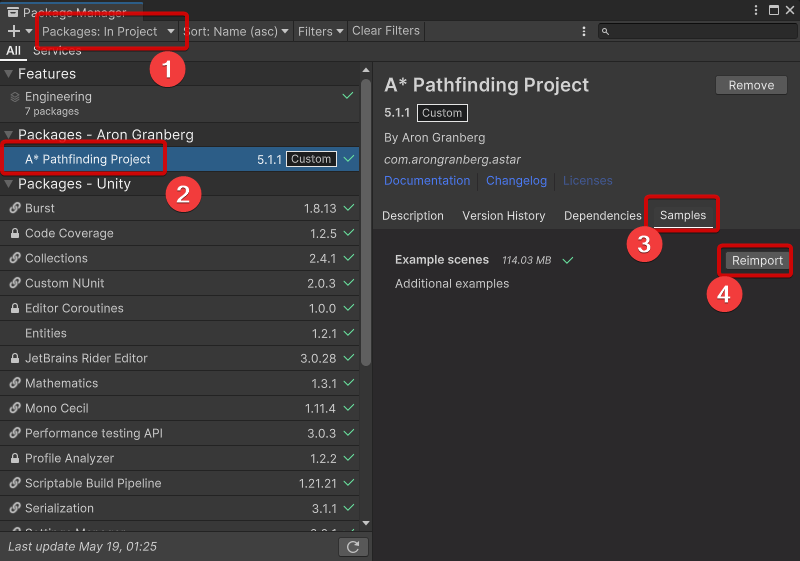
Task: Collapse the Features group
Action: pos(8,74)
